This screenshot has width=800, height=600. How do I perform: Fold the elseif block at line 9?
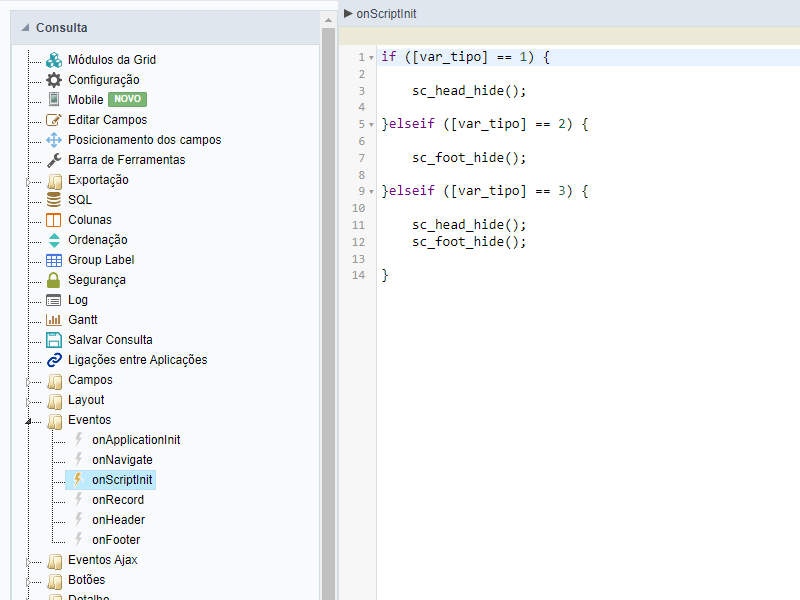coord(371,192)
